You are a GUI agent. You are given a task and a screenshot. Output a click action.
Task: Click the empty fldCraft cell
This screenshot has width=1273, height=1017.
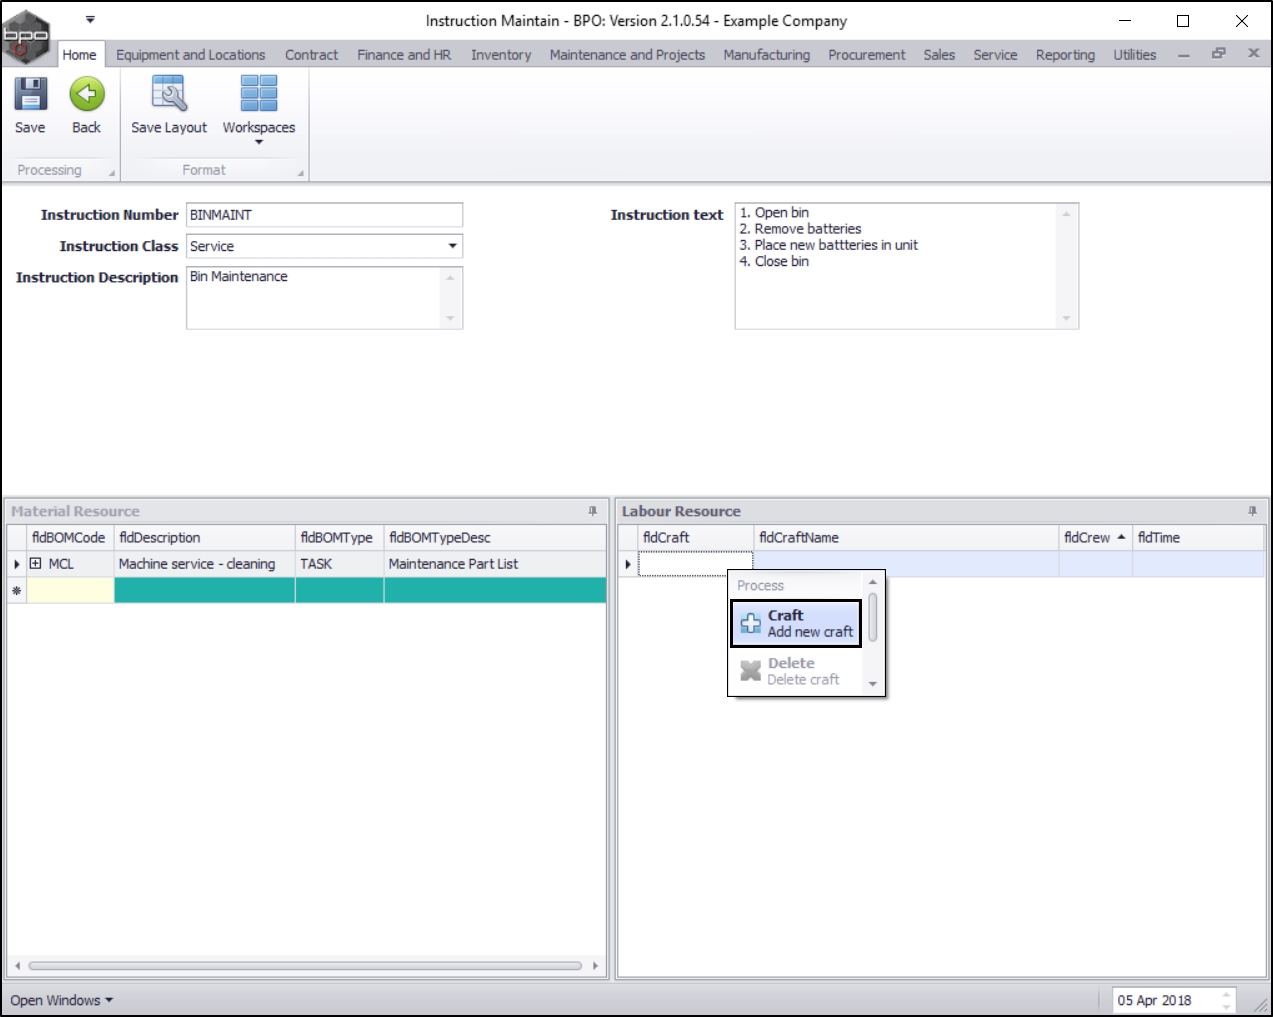click(695, 564)
